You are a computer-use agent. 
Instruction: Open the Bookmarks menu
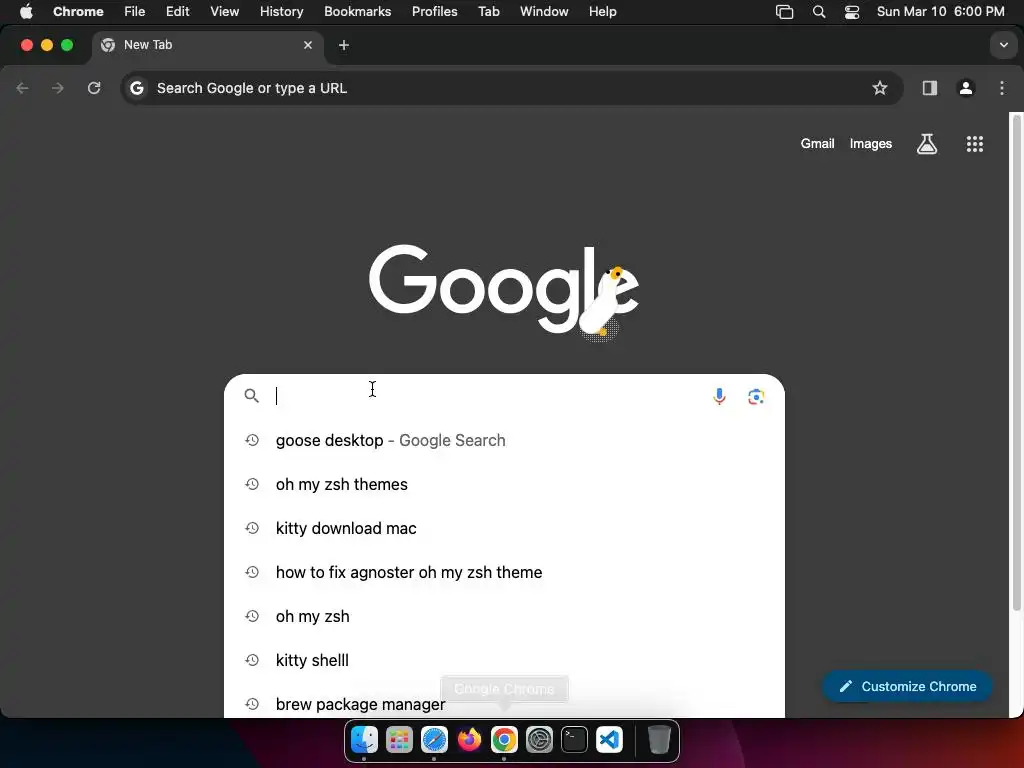357,12
